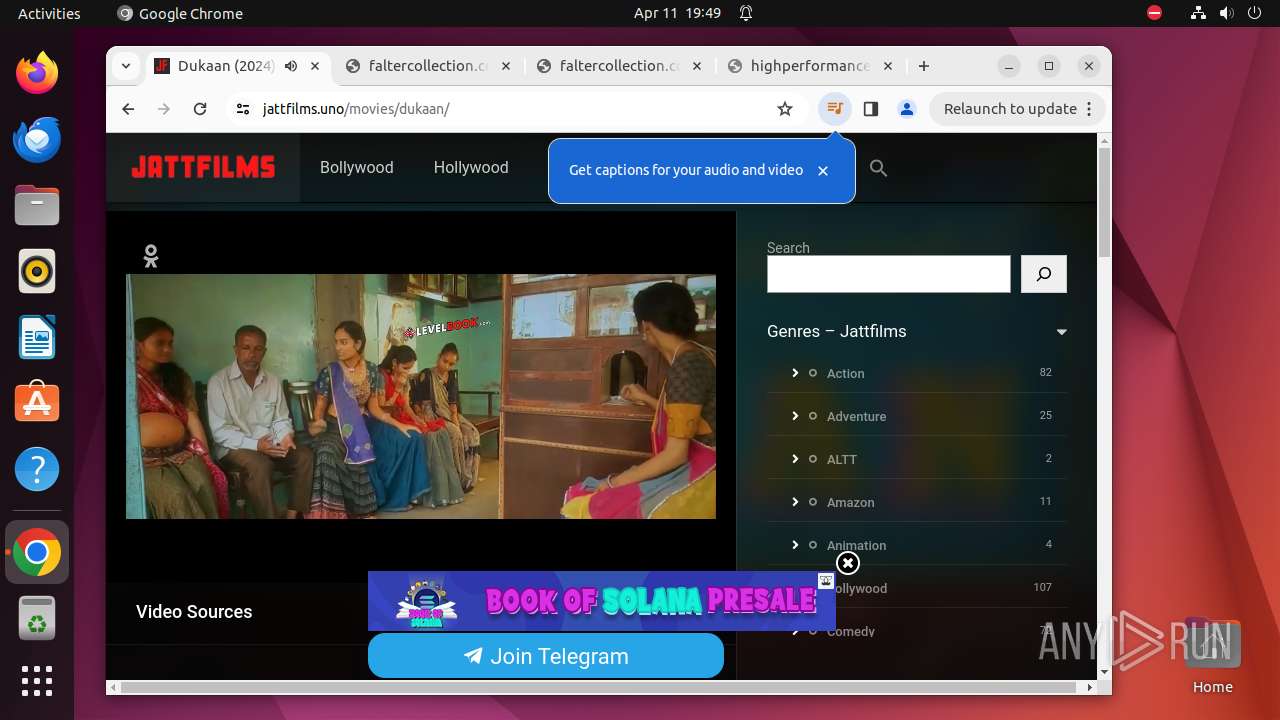Open the Comedy genre link

pyautogui.click(x=850, y=631)
